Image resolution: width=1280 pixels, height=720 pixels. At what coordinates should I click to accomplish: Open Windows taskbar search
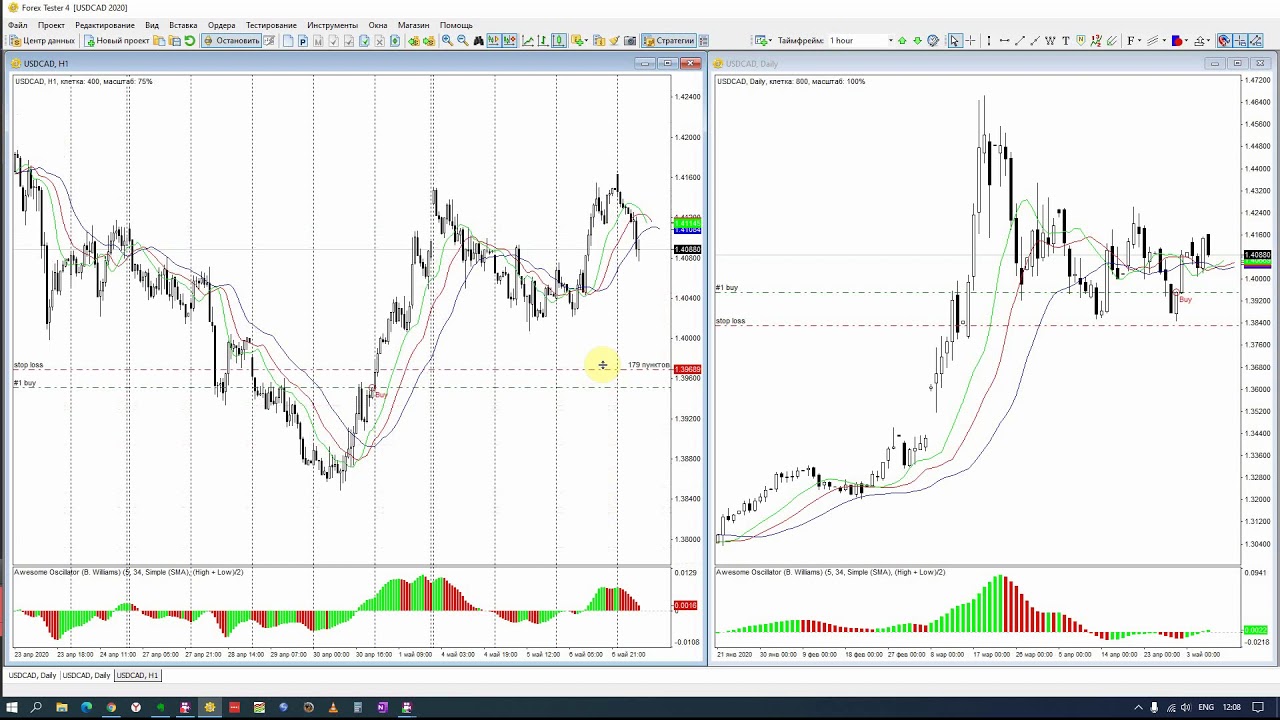tap(37, 708)
